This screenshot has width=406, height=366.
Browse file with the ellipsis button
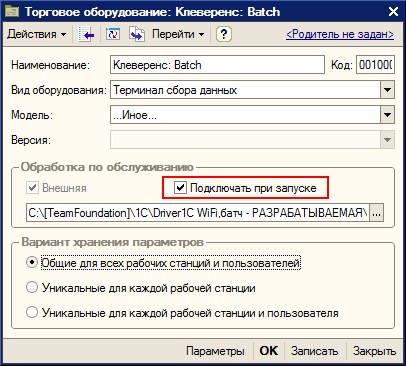pos(377,213)
